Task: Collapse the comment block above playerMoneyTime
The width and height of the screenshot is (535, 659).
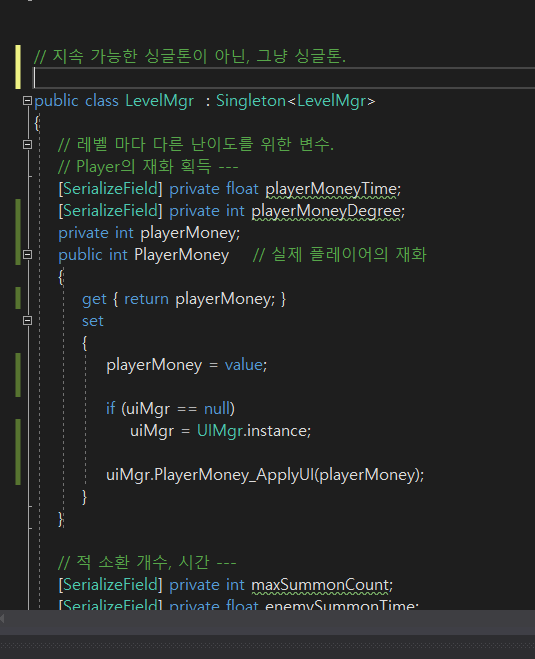Action: pyautogui.click(x=27, y=145)
